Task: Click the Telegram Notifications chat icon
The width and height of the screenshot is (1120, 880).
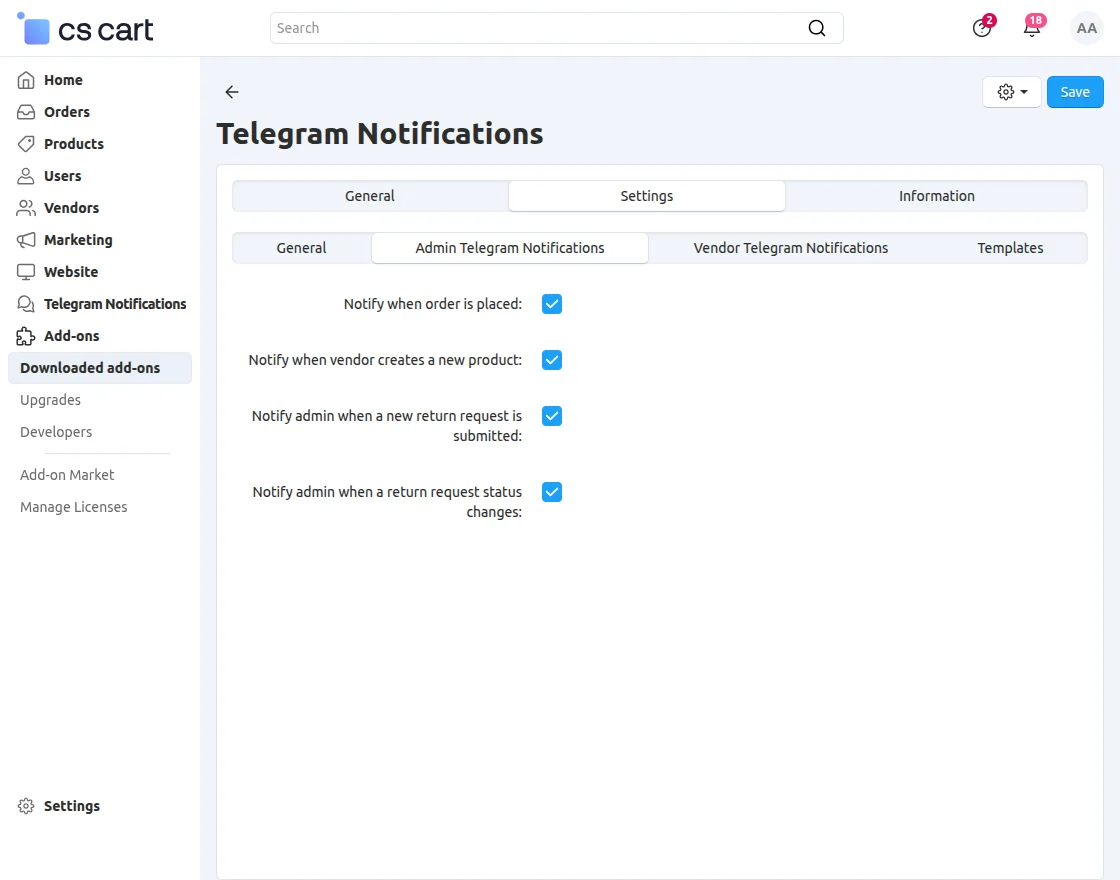Action: [x=26, y=304]
